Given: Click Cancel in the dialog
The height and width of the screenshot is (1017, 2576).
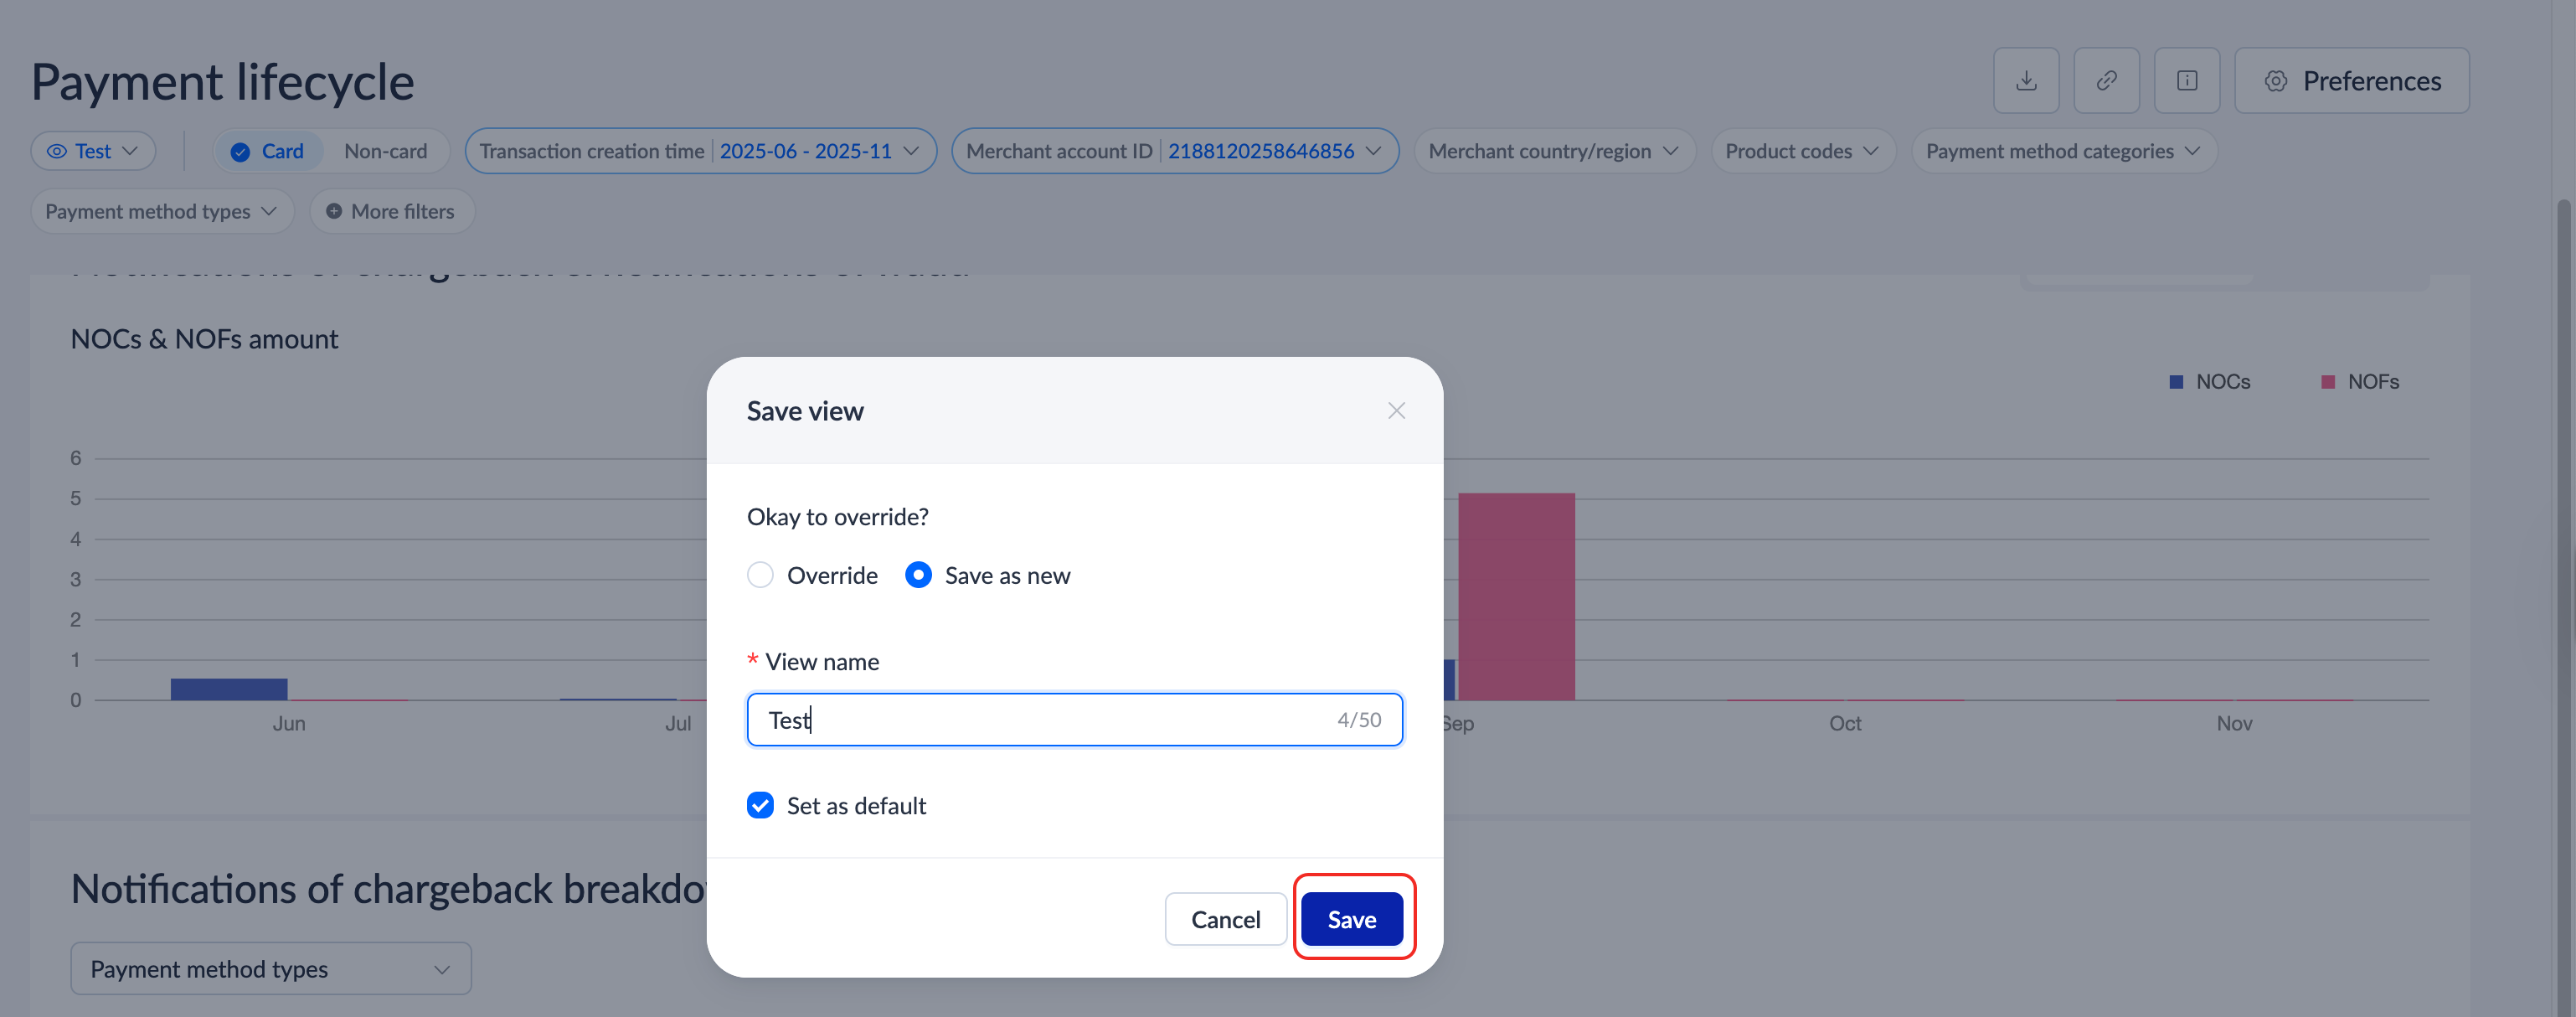Looking at the screenshot, I should click(1225, 919).
